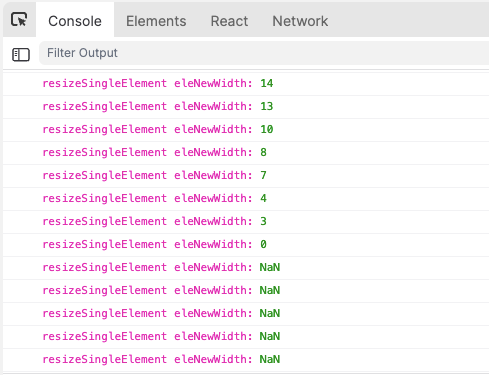The height and width of the screenshot is (375, 489).
Task: Select the log line with value 14
Action: tap(246, 83)
